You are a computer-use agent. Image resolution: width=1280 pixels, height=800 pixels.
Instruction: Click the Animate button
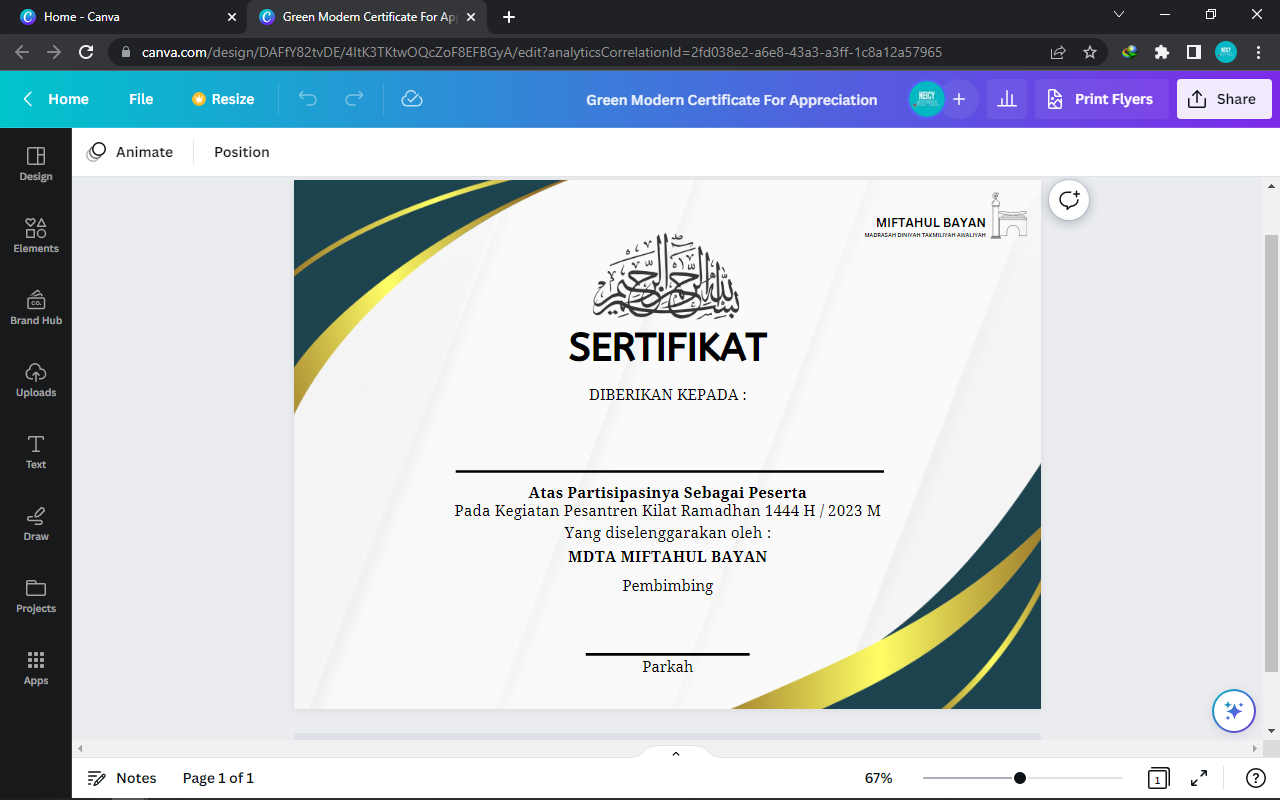pos(130,152)
